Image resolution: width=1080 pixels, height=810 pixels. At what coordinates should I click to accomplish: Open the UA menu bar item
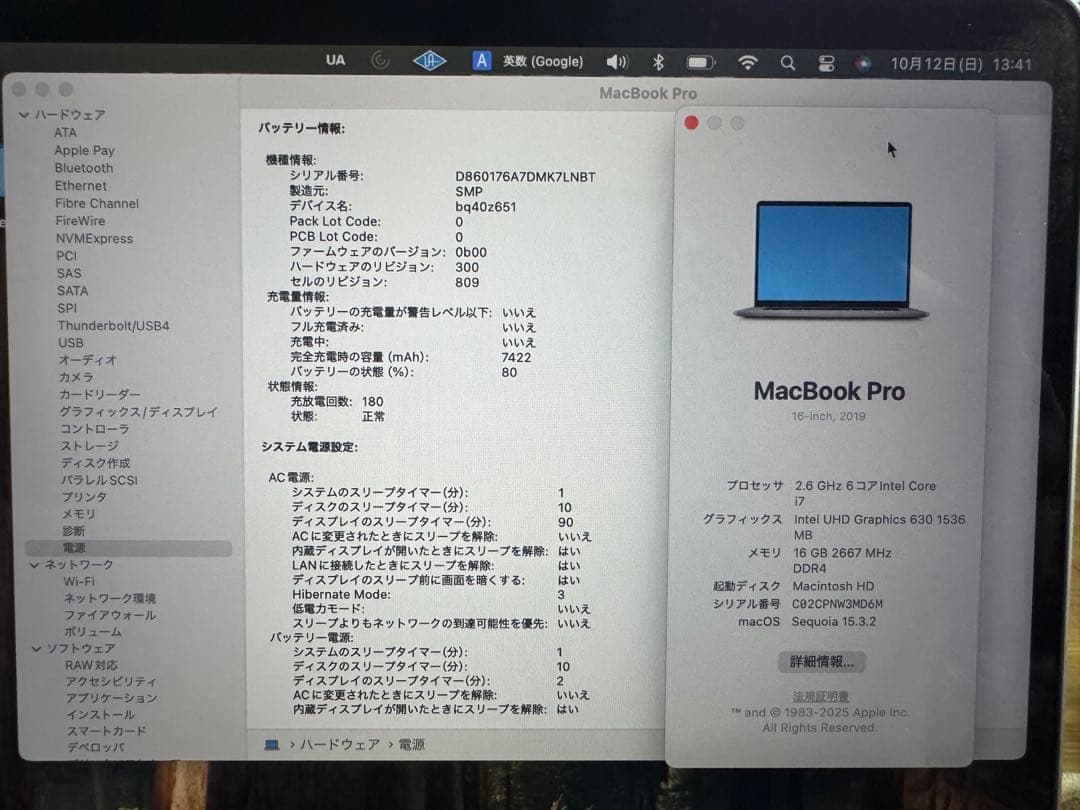click(x=335, y=61)
